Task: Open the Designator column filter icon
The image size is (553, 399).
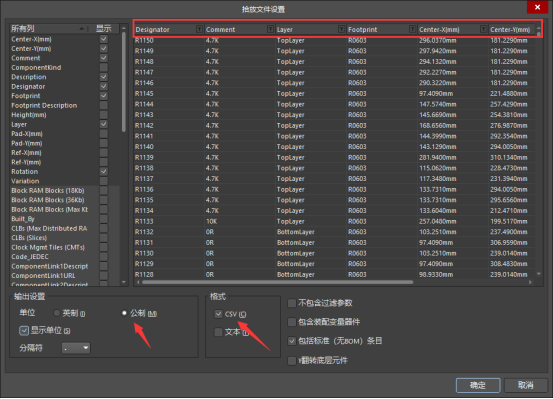Action: (200, 29)
